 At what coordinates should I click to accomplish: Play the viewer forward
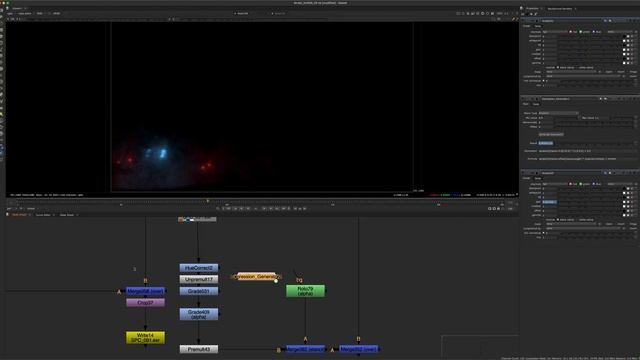(264, 209)
